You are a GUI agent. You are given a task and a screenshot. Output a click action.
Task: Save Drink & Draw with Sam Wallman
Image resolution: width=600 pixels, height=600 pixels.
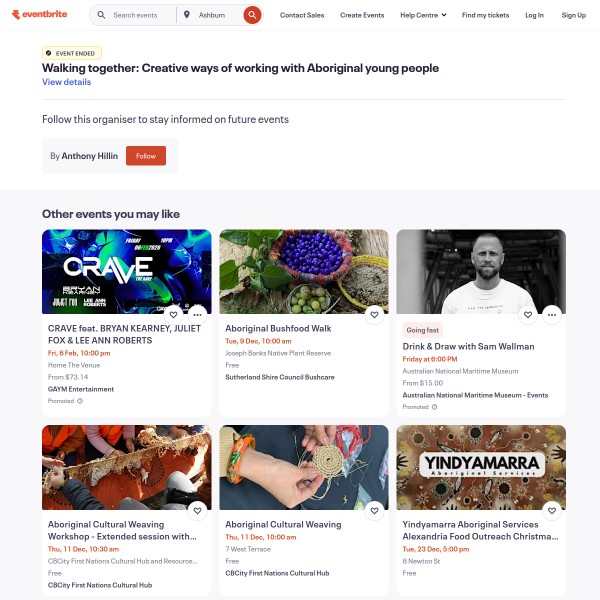tap(528, 315)
